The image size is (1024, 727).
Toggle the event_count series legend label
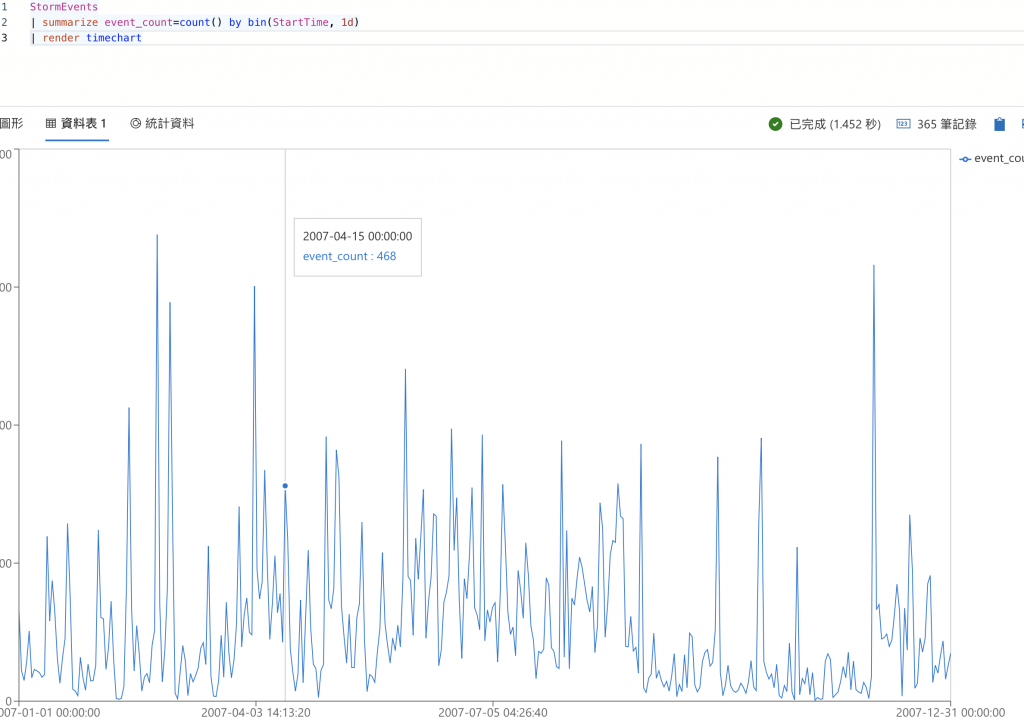[999, 158]
